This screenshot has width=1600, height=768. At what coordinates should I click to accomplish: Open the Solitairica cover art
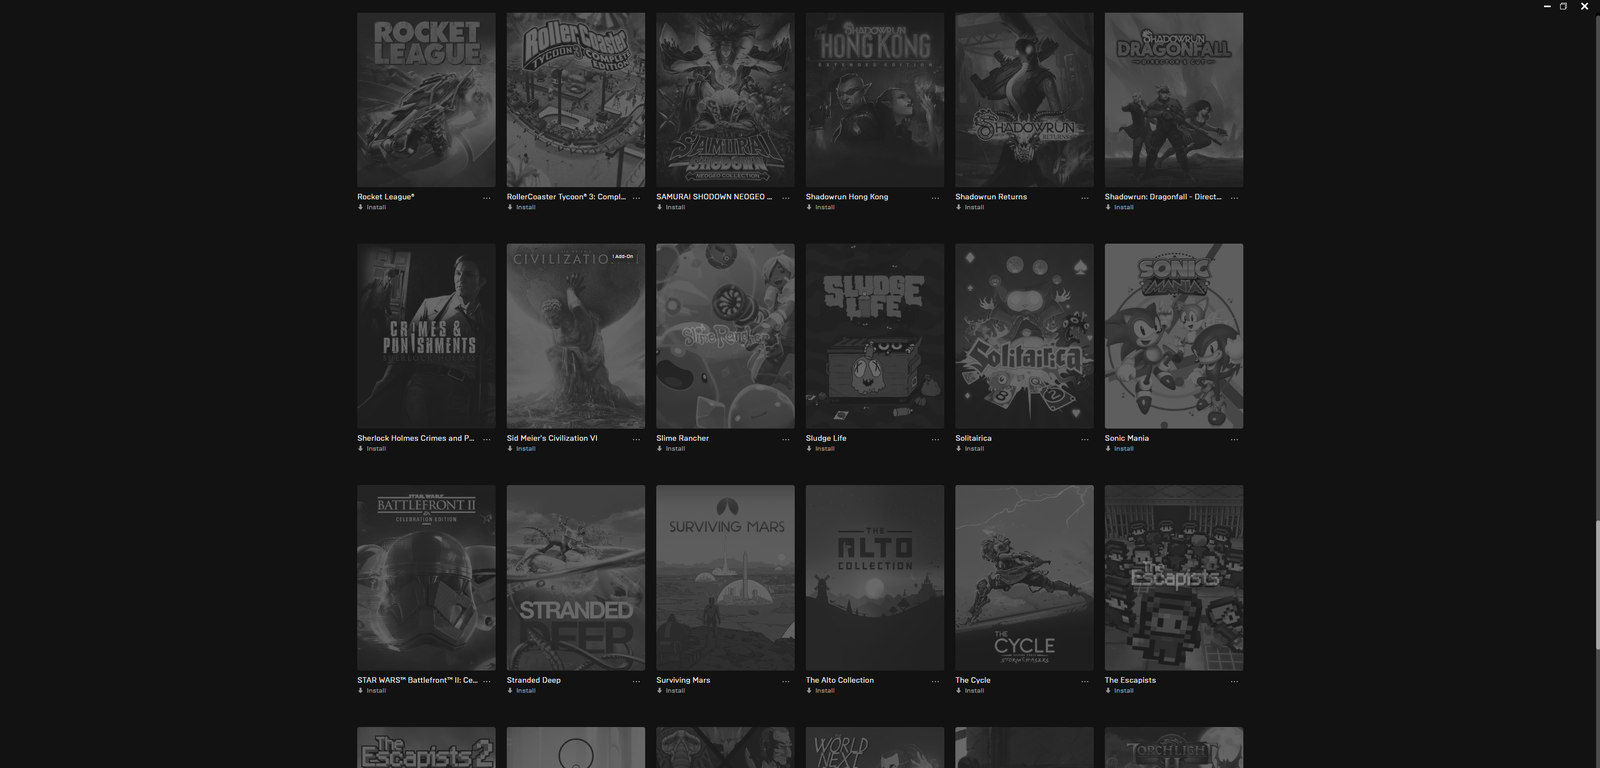(1024, 336)
